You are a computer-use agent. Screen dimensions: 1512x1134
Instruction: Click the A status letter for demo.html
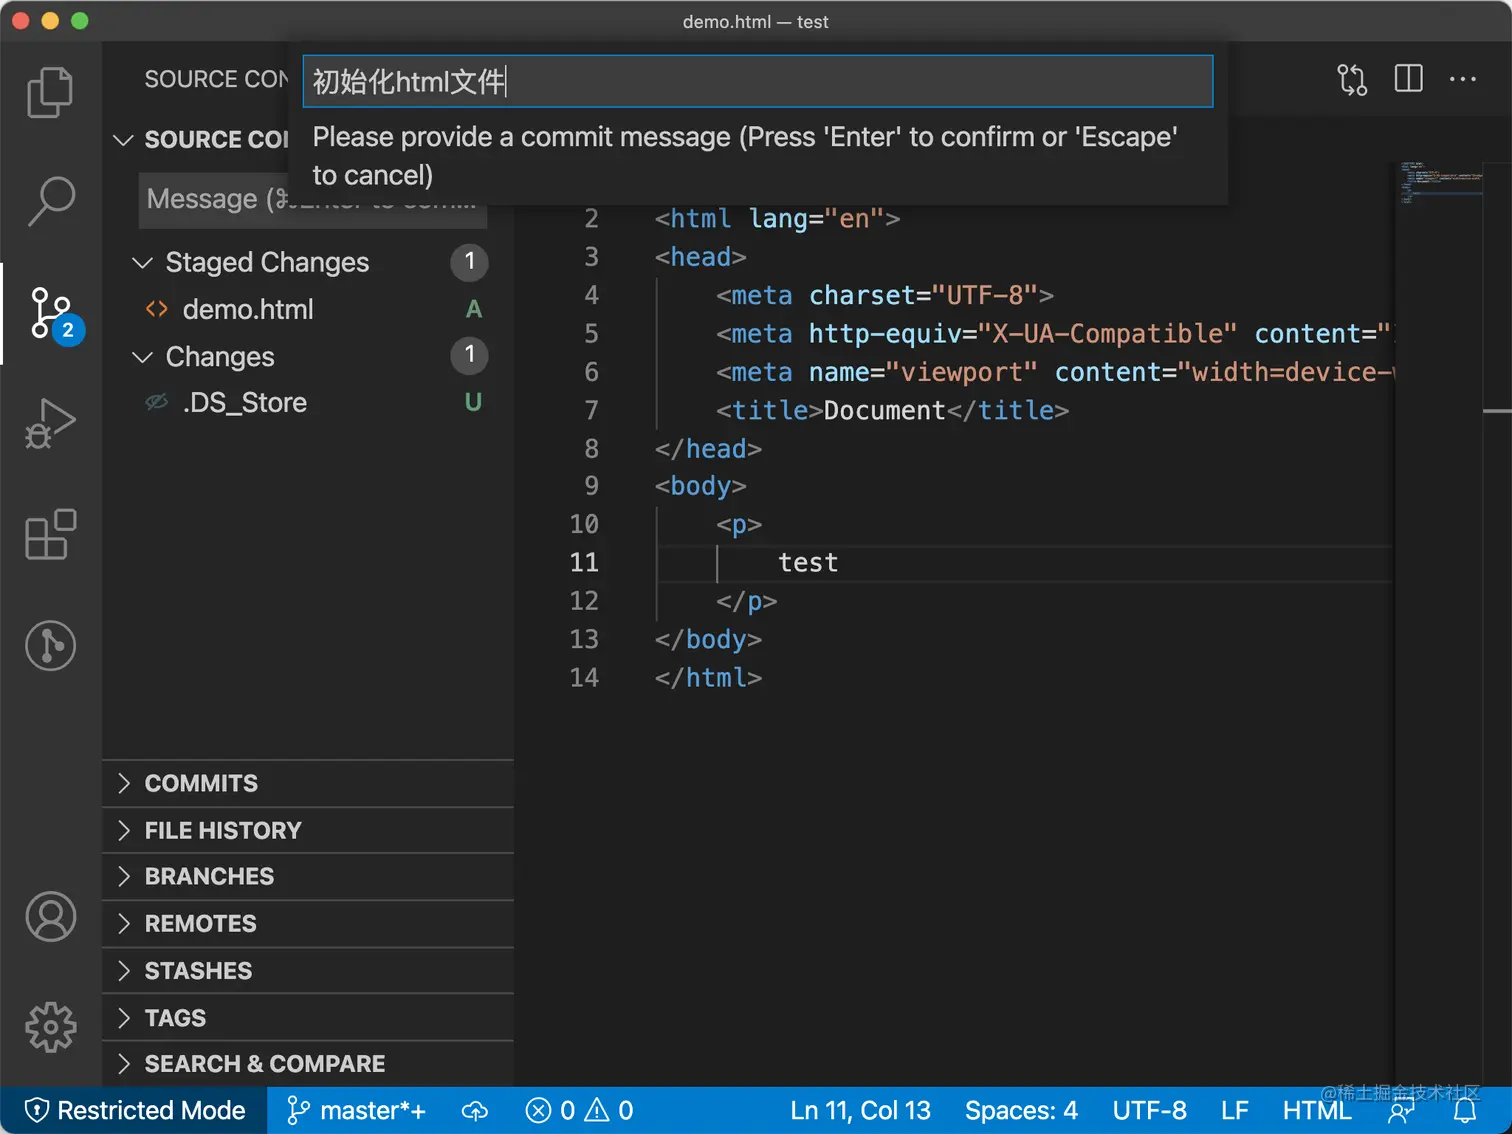pos(474,309)
